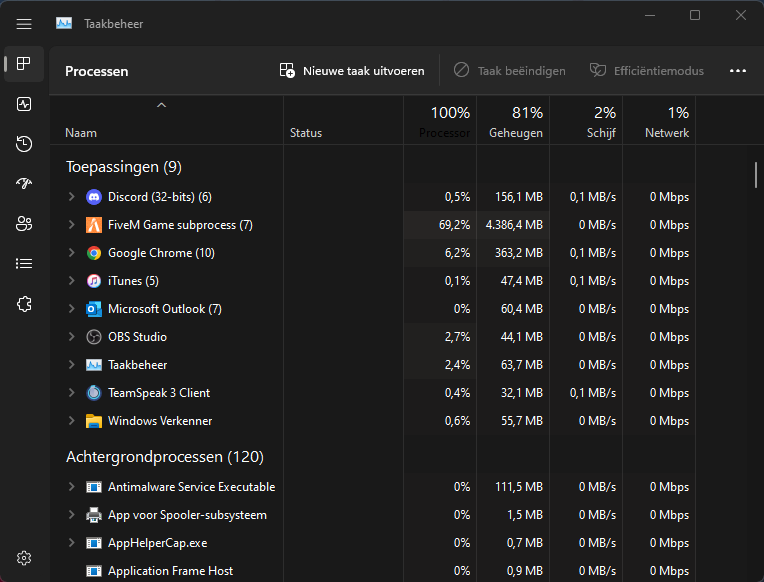The width and height of the screenshot is (764, 582).
Task: Click the vertical scrollbar of process list
Action: (x=756, y=174)
